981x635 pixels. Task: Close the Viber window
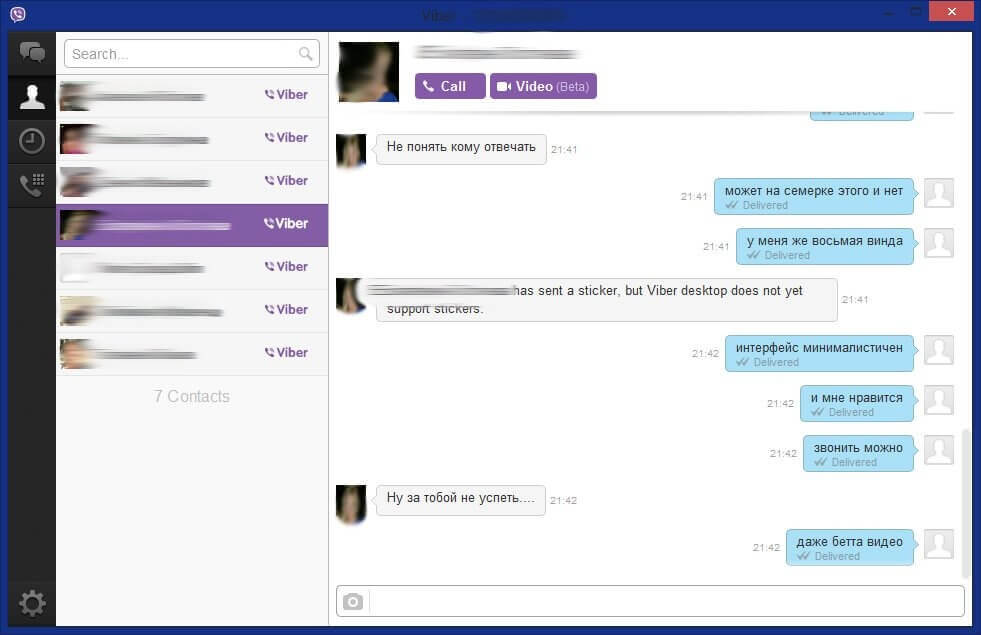[x=951, y=11]
